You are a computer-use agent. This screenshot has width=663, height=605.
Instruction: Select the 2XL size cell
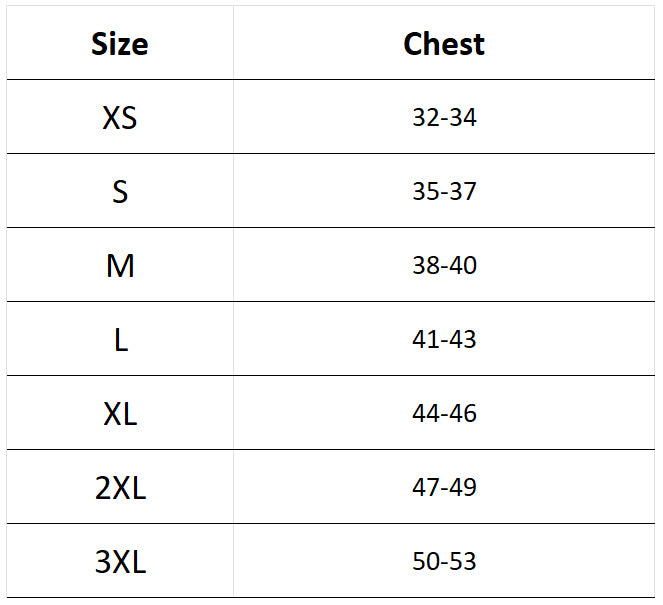point(120,488)
